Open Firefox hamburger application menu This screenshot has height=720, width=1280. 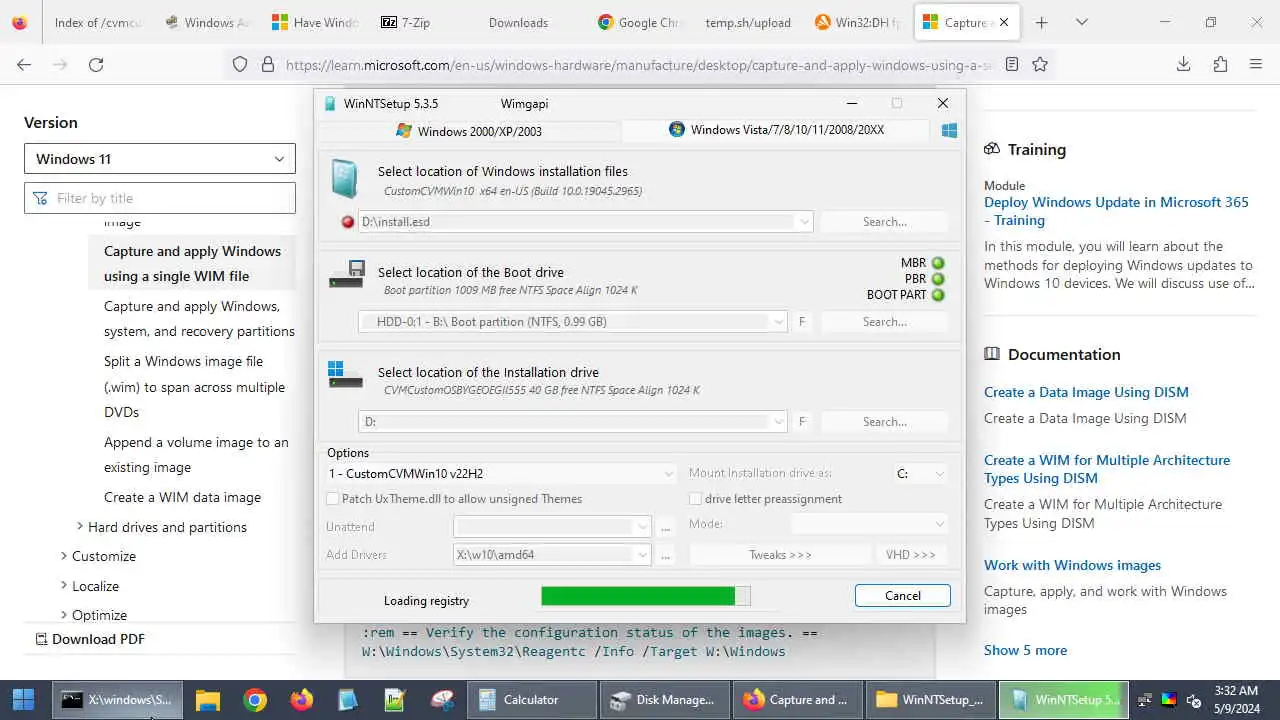(1256, 64)
